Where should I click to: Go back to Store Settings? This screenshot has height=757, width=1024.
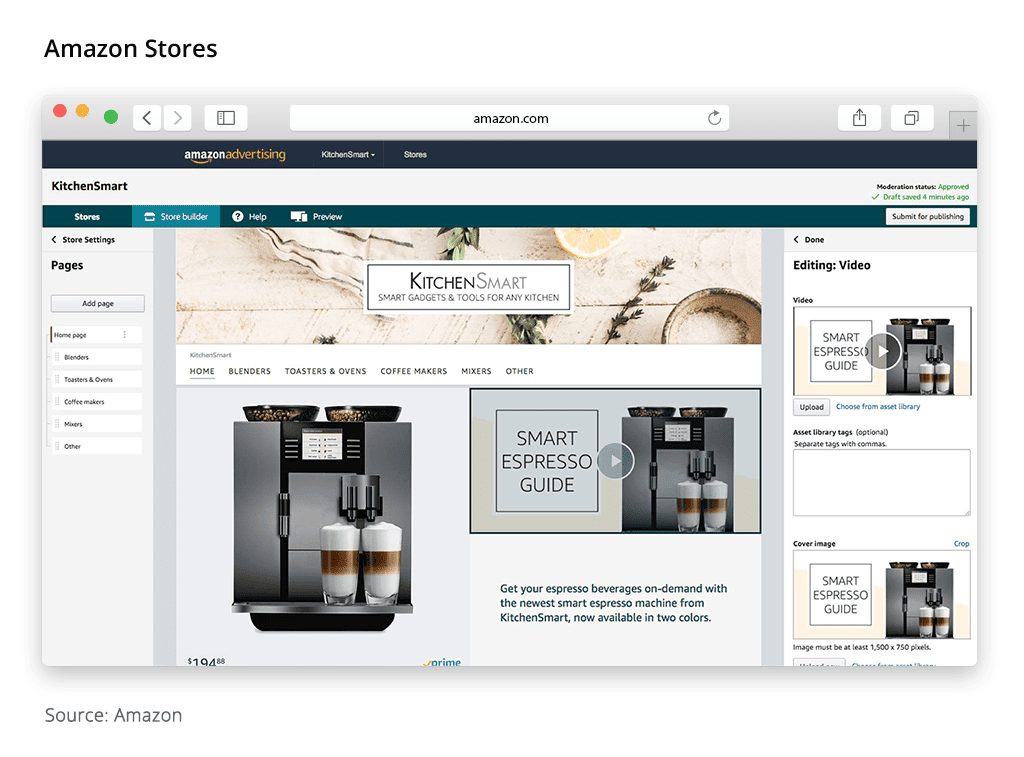83,240
